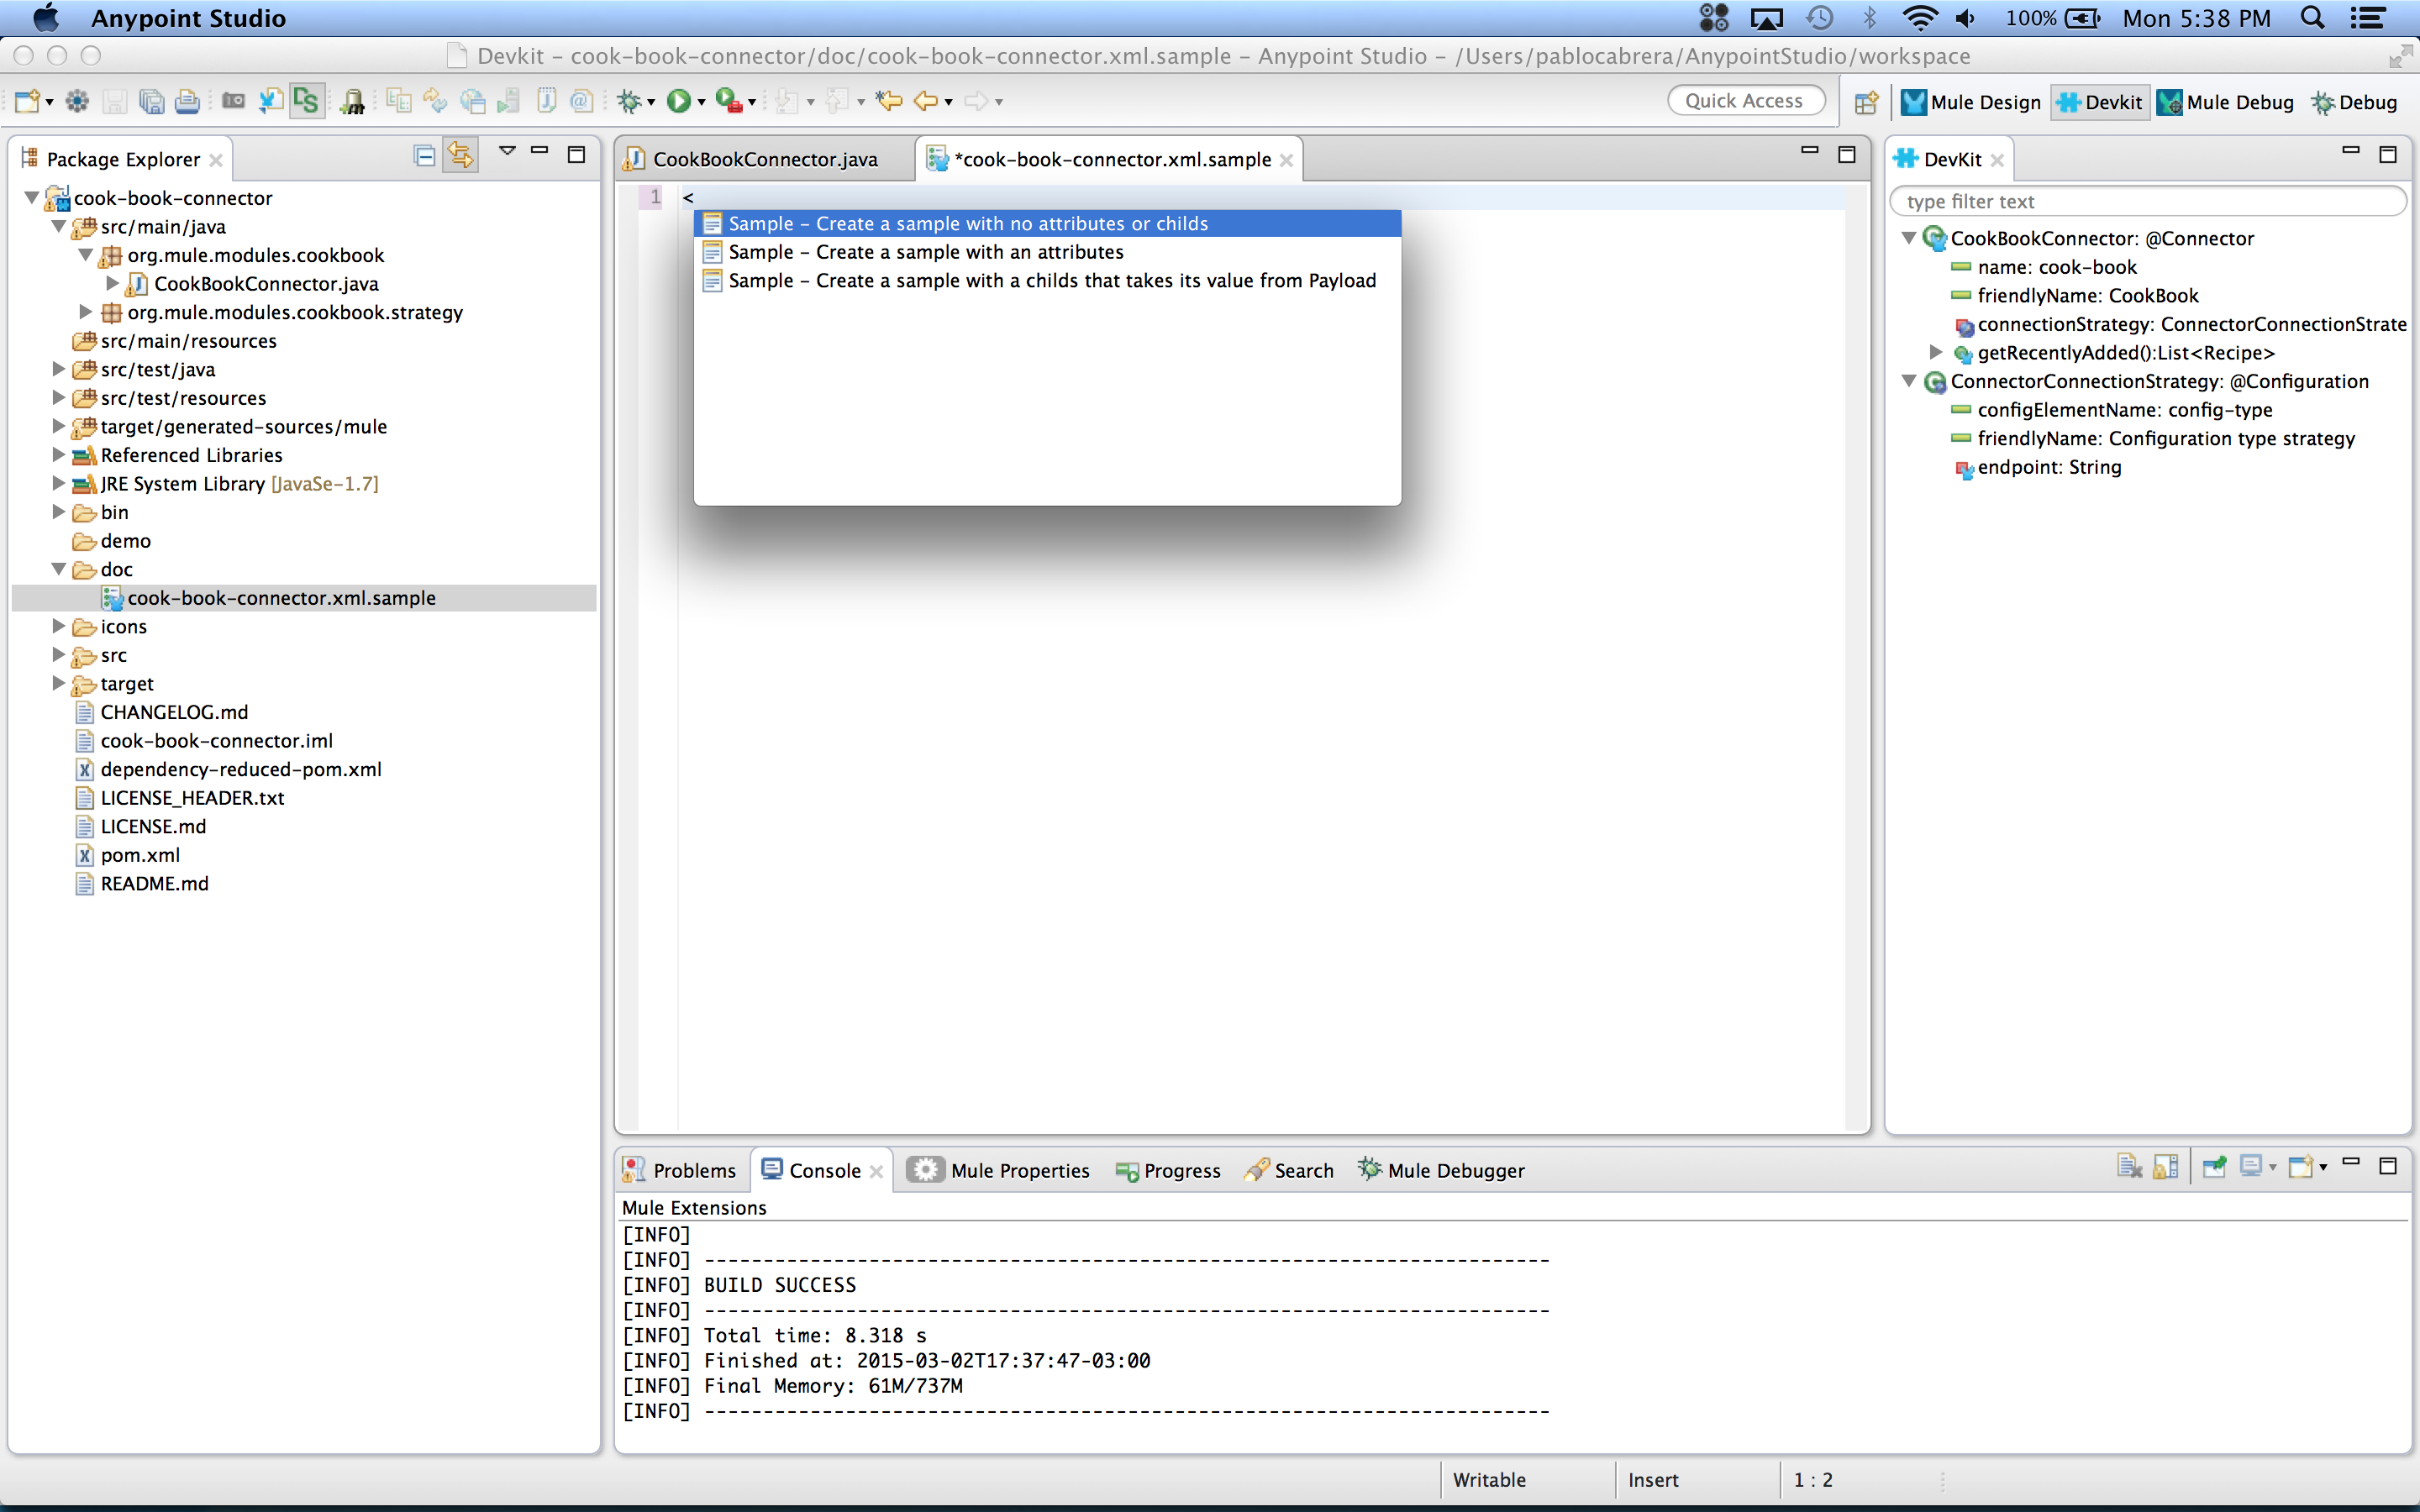The width and height of the screenshot is (2420, 1512).
Task: Enable Scroll Lock in the Console toolbar
Action: click(x=2166, y=1166)
